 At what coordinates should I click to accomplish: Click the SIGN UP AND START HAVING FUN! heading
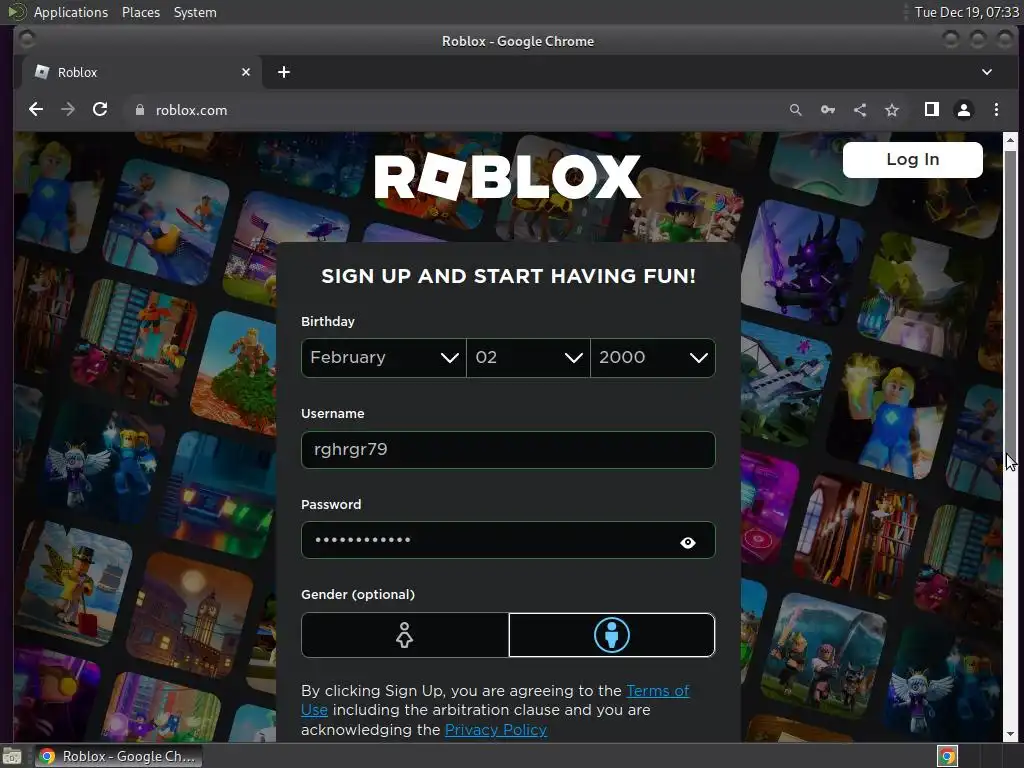508,276
